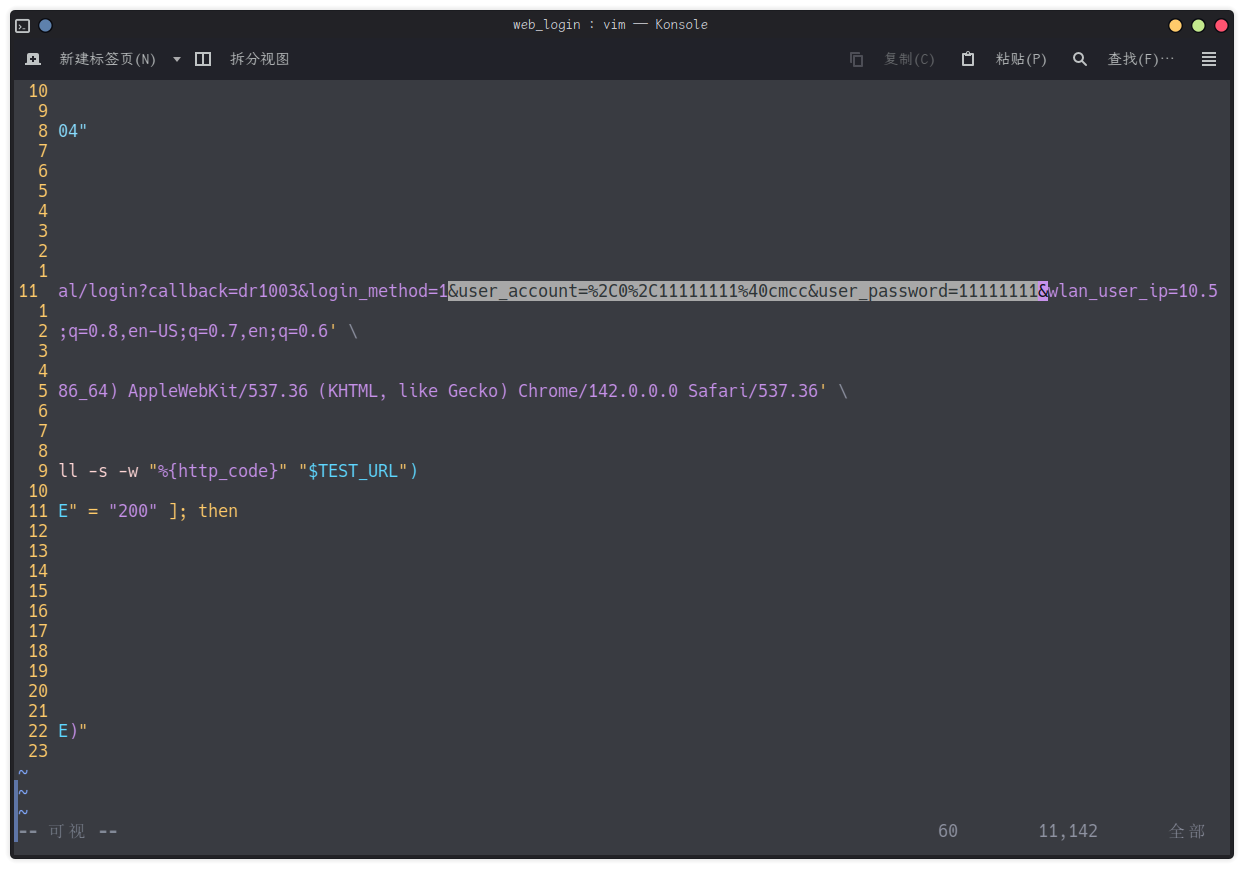
Task: Click the yellow minimize window button
Action: tap(1175, 25)
